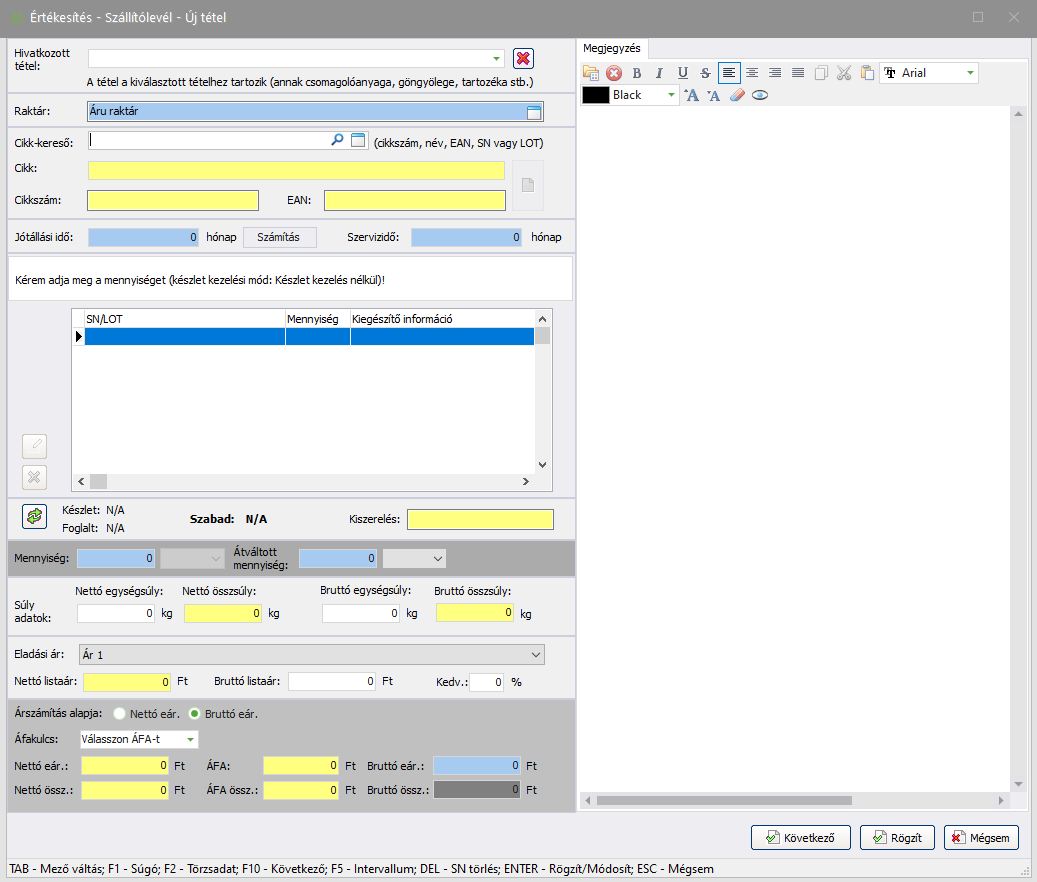The height and width of the screenshot is (882, 1037).
Task: Click the scissors cut icon
Action: [843, 73]
